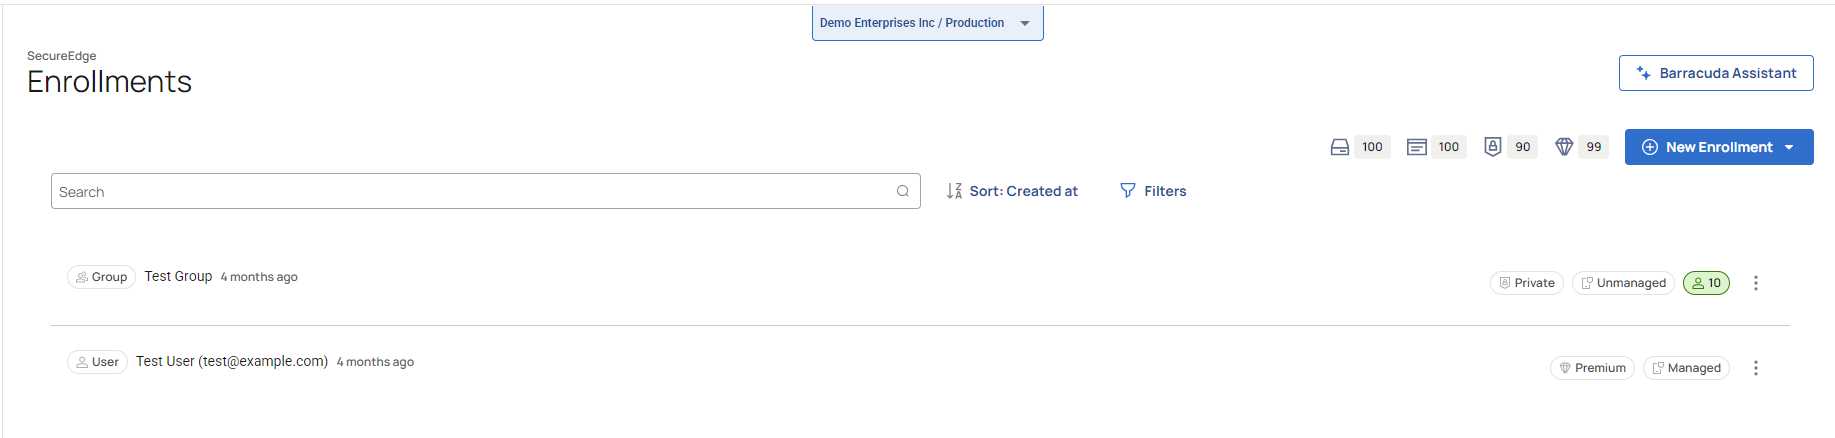Image resolution: width=1835 pixels, height=438 pixels.
Task: Click the diamond premium license icon
Action: (1564, 147)
